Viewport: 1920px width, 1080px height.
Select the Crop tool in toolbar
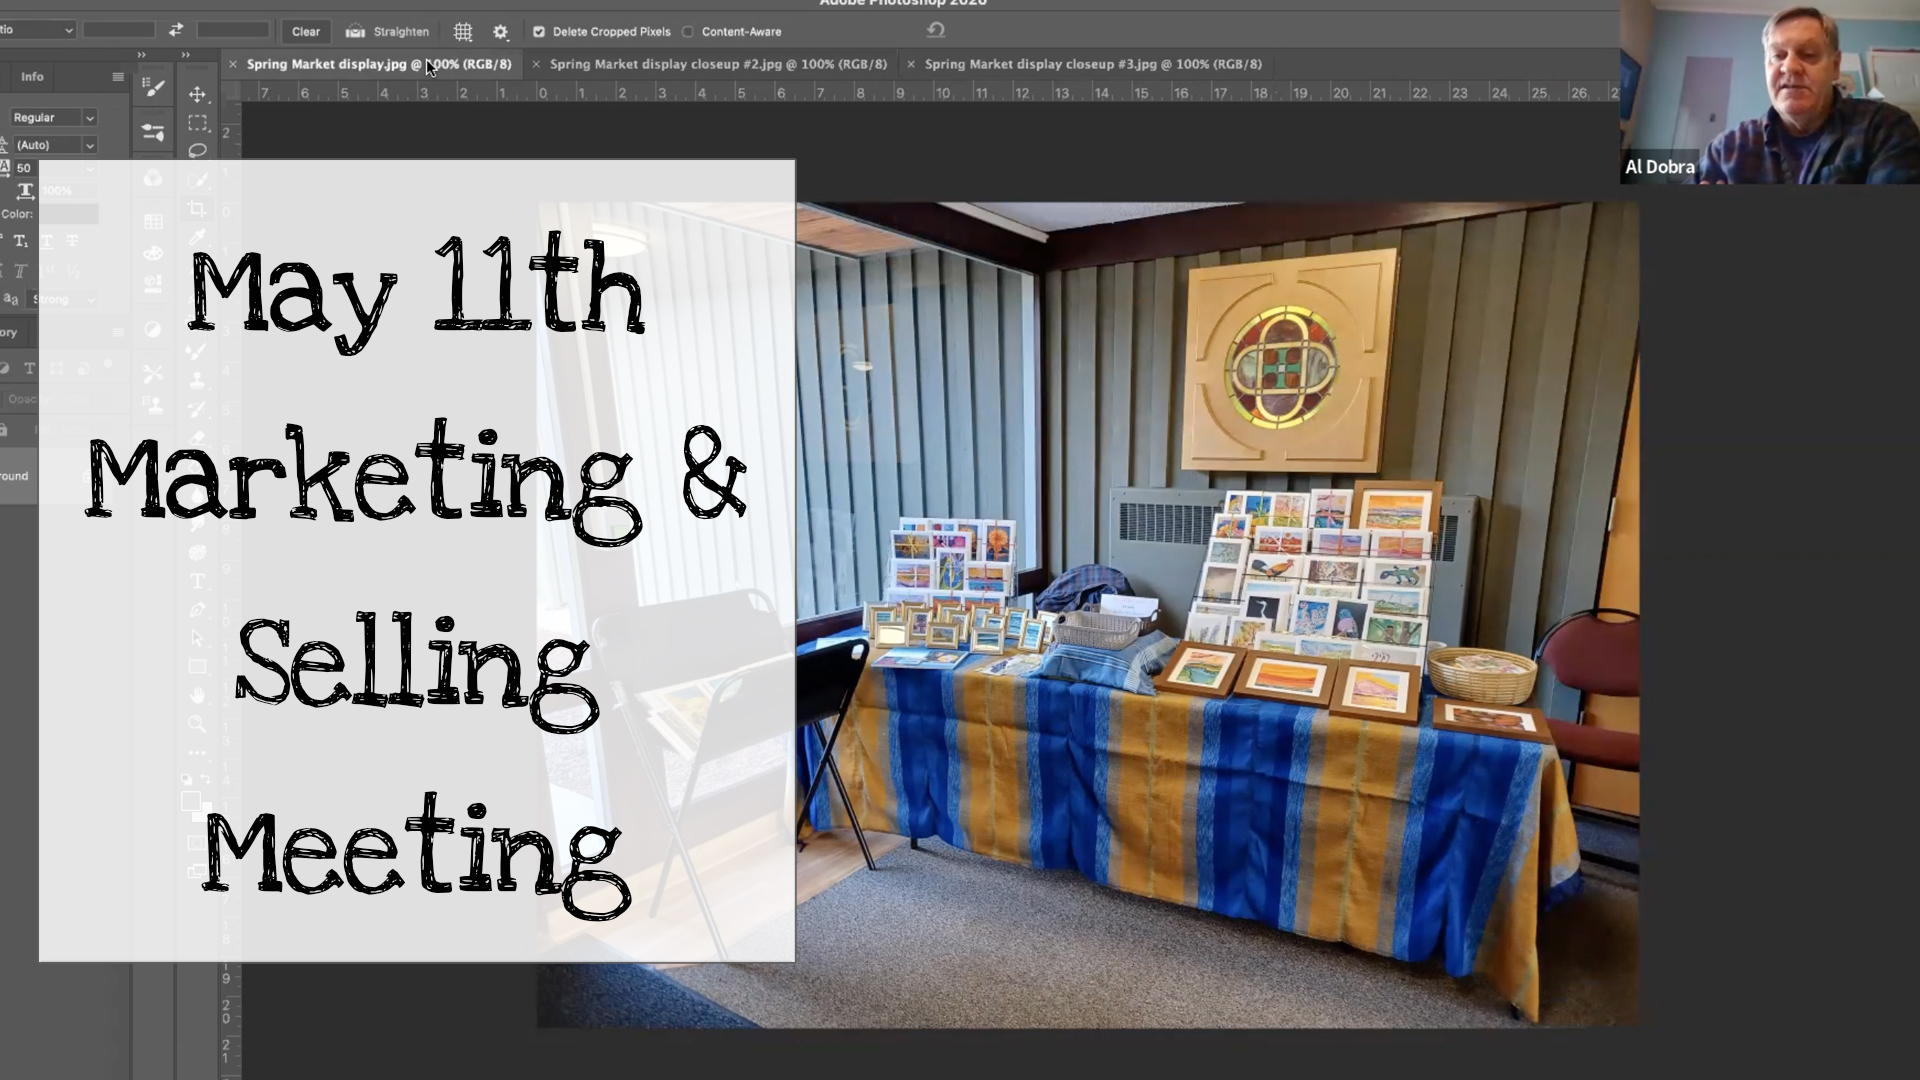click(197, 208)
